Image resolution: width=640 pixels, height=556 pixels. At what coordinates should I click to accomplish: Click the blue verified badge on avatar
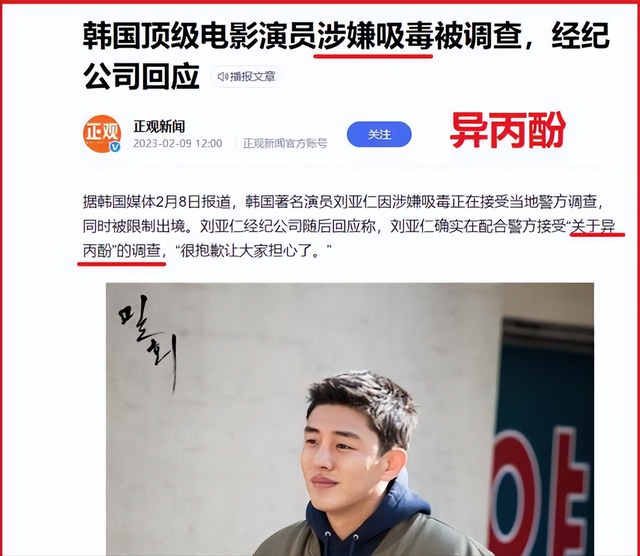coord(115,147)
